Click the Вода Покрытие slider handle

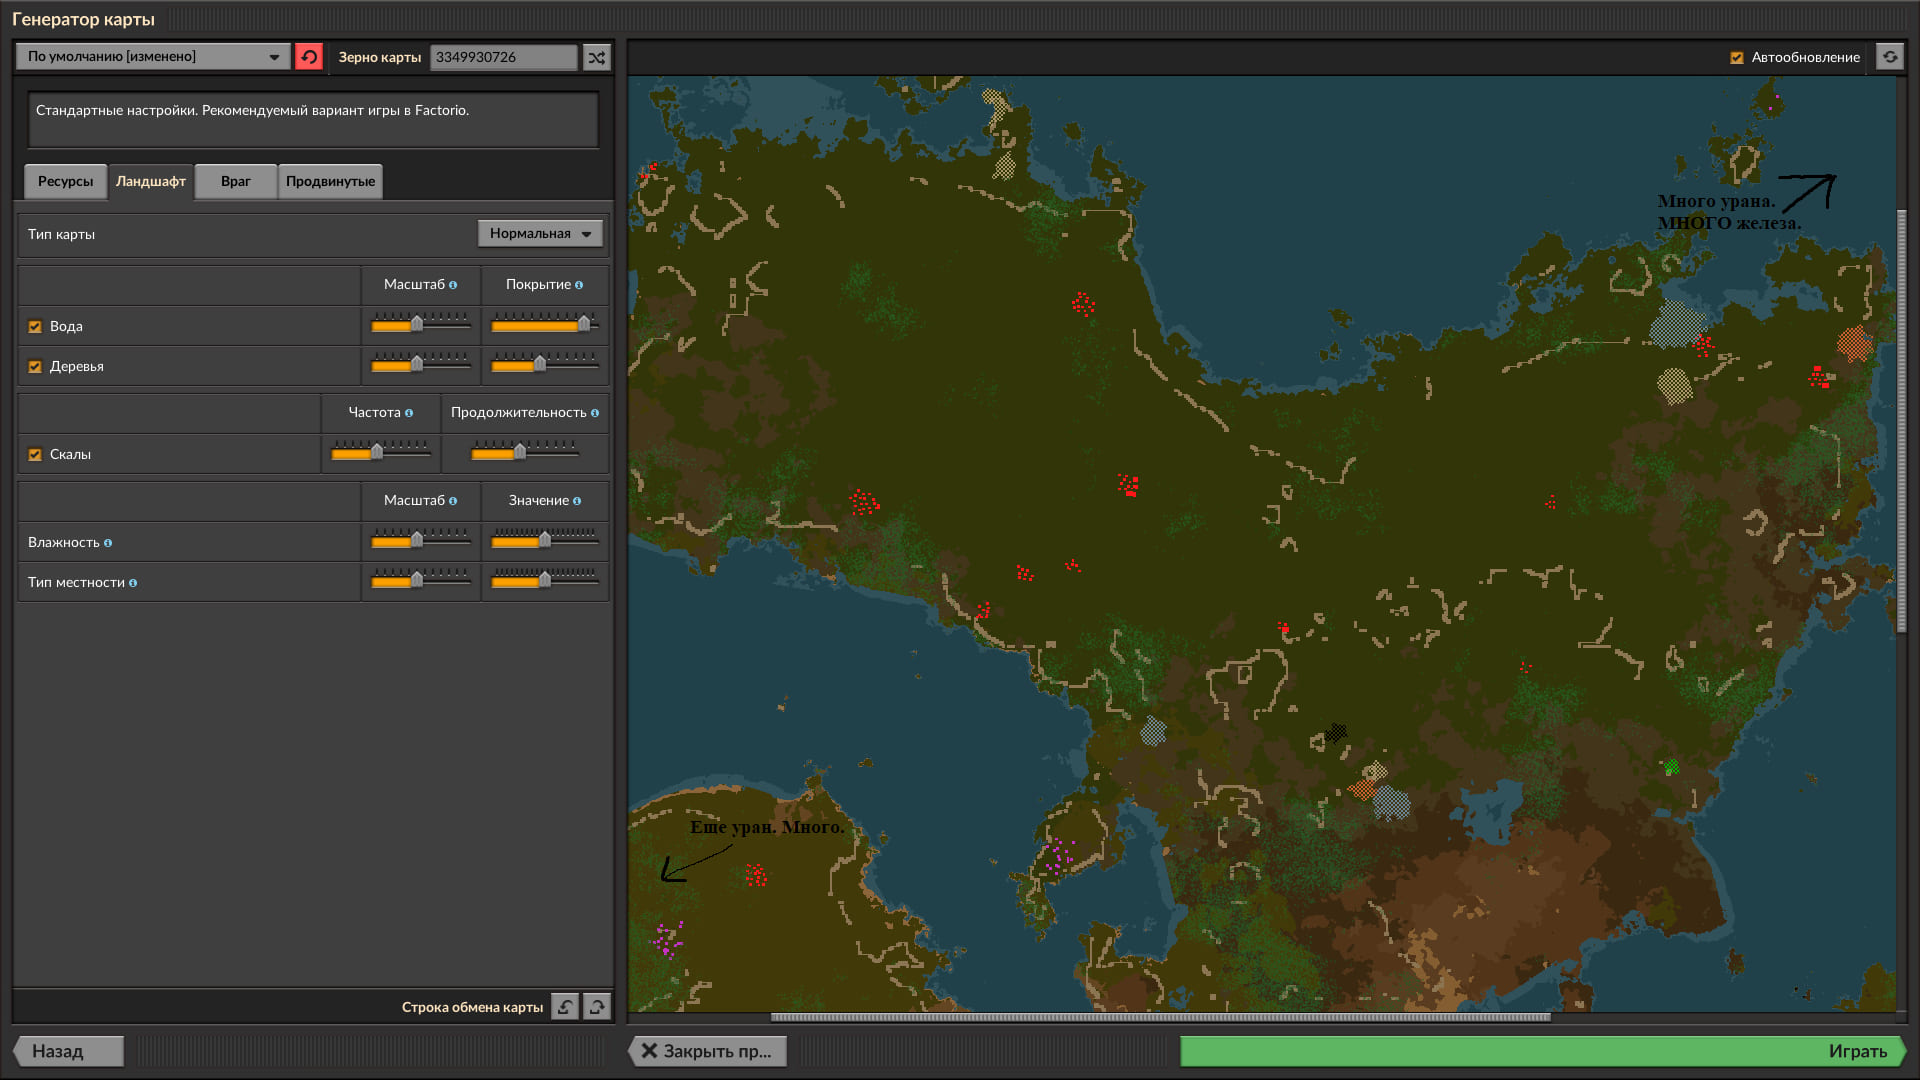tap(584, 323)
